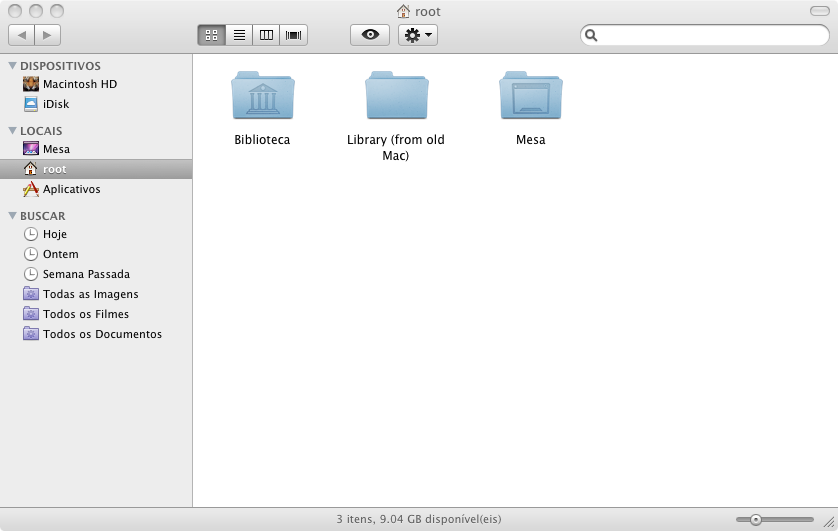
Task: Select the Library (from old Mac) folder icon
Action: pyautogui.click(x=397, y=95)
